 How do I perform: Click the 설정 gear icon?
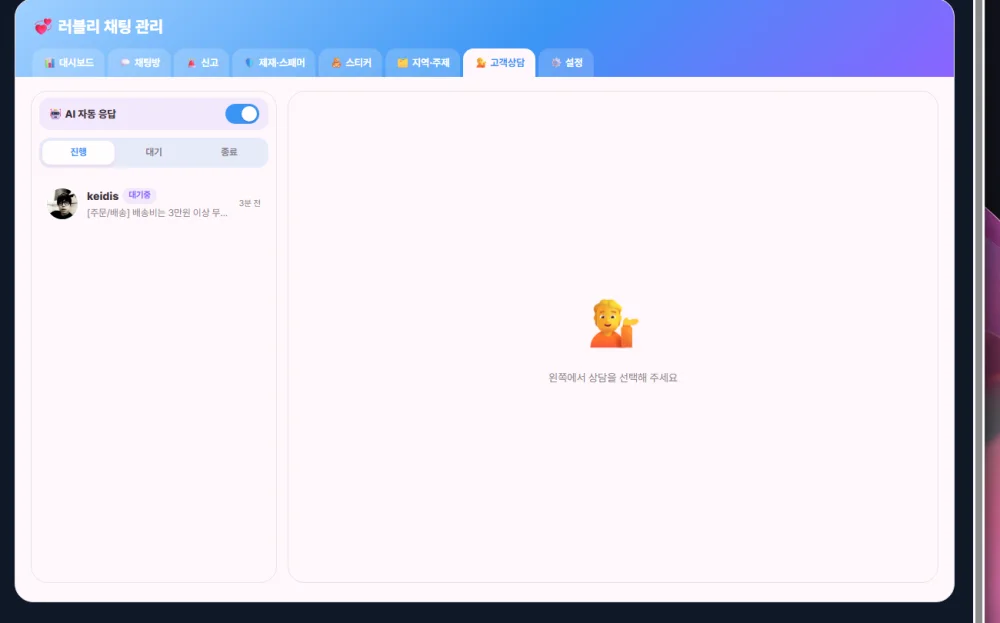pos(556,62)
